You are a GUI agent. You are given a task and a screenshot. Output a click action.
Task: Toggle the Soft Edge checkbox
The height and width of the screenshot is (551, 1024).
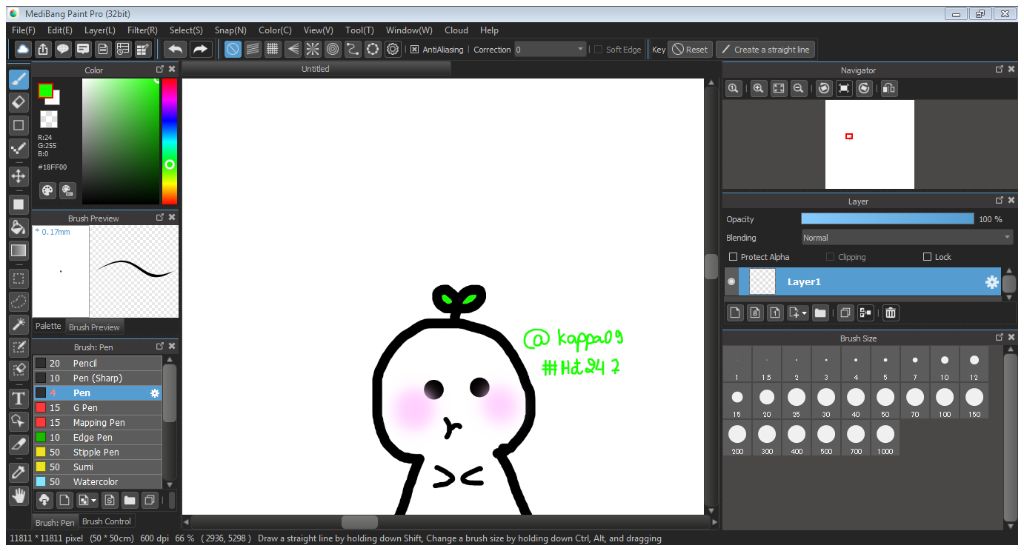tap(598, 49)
